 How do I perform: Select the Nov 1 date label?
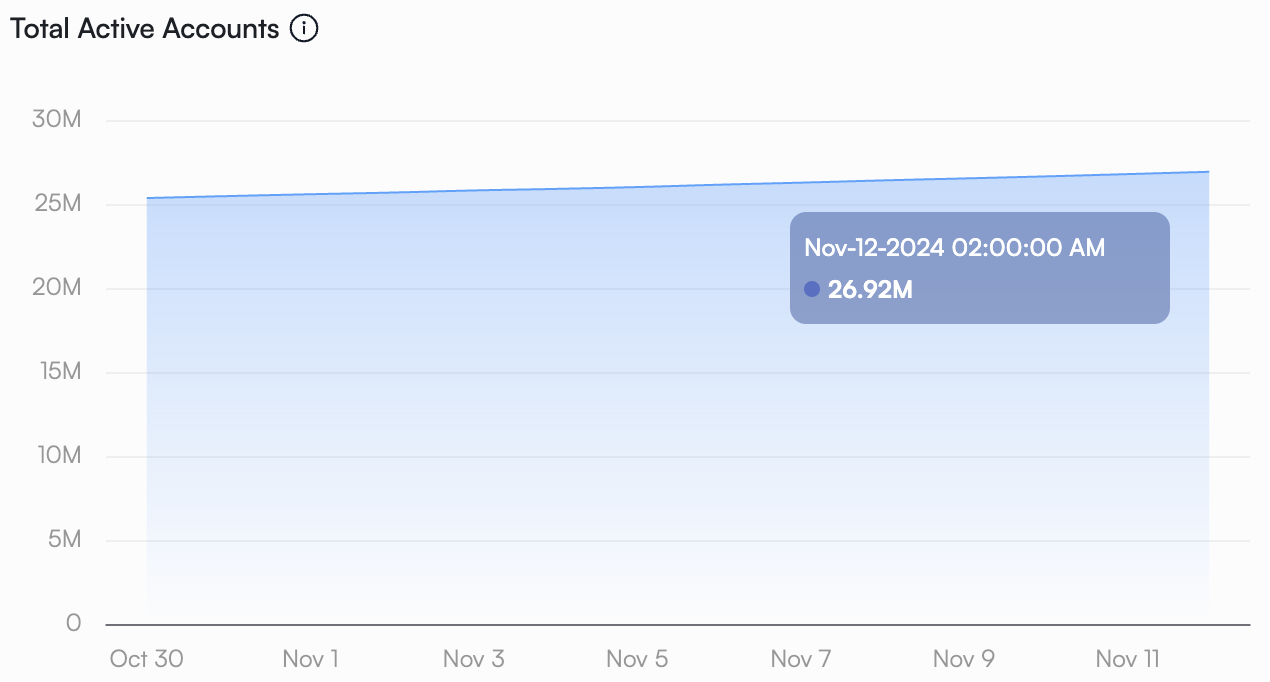[x=310, y=659]
